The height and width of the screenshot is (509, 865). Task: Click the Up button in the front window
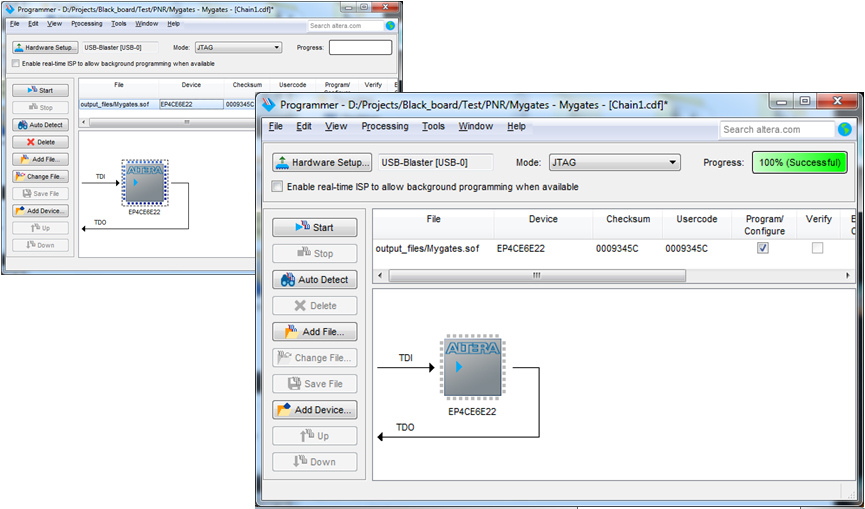314,436
